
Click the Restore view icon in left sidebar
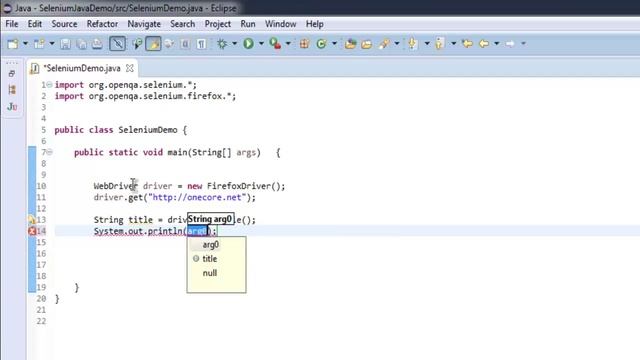[12, 74]
